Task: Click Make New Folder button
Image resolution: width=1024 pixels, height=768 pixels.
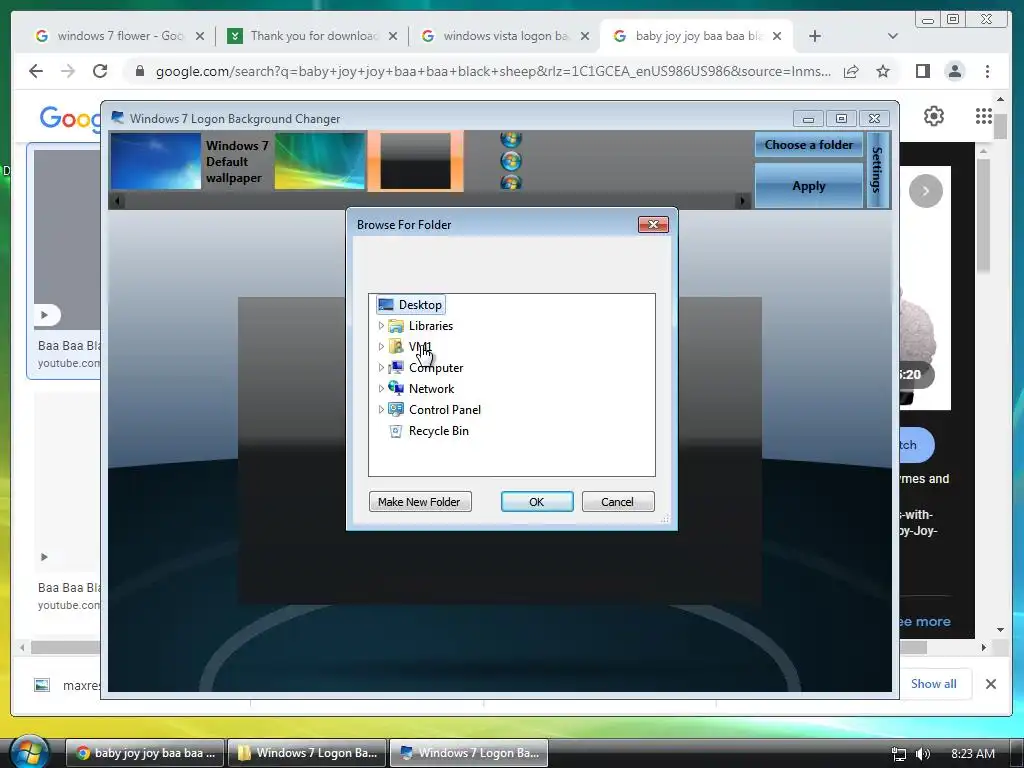Action: [x=420, y=502]
